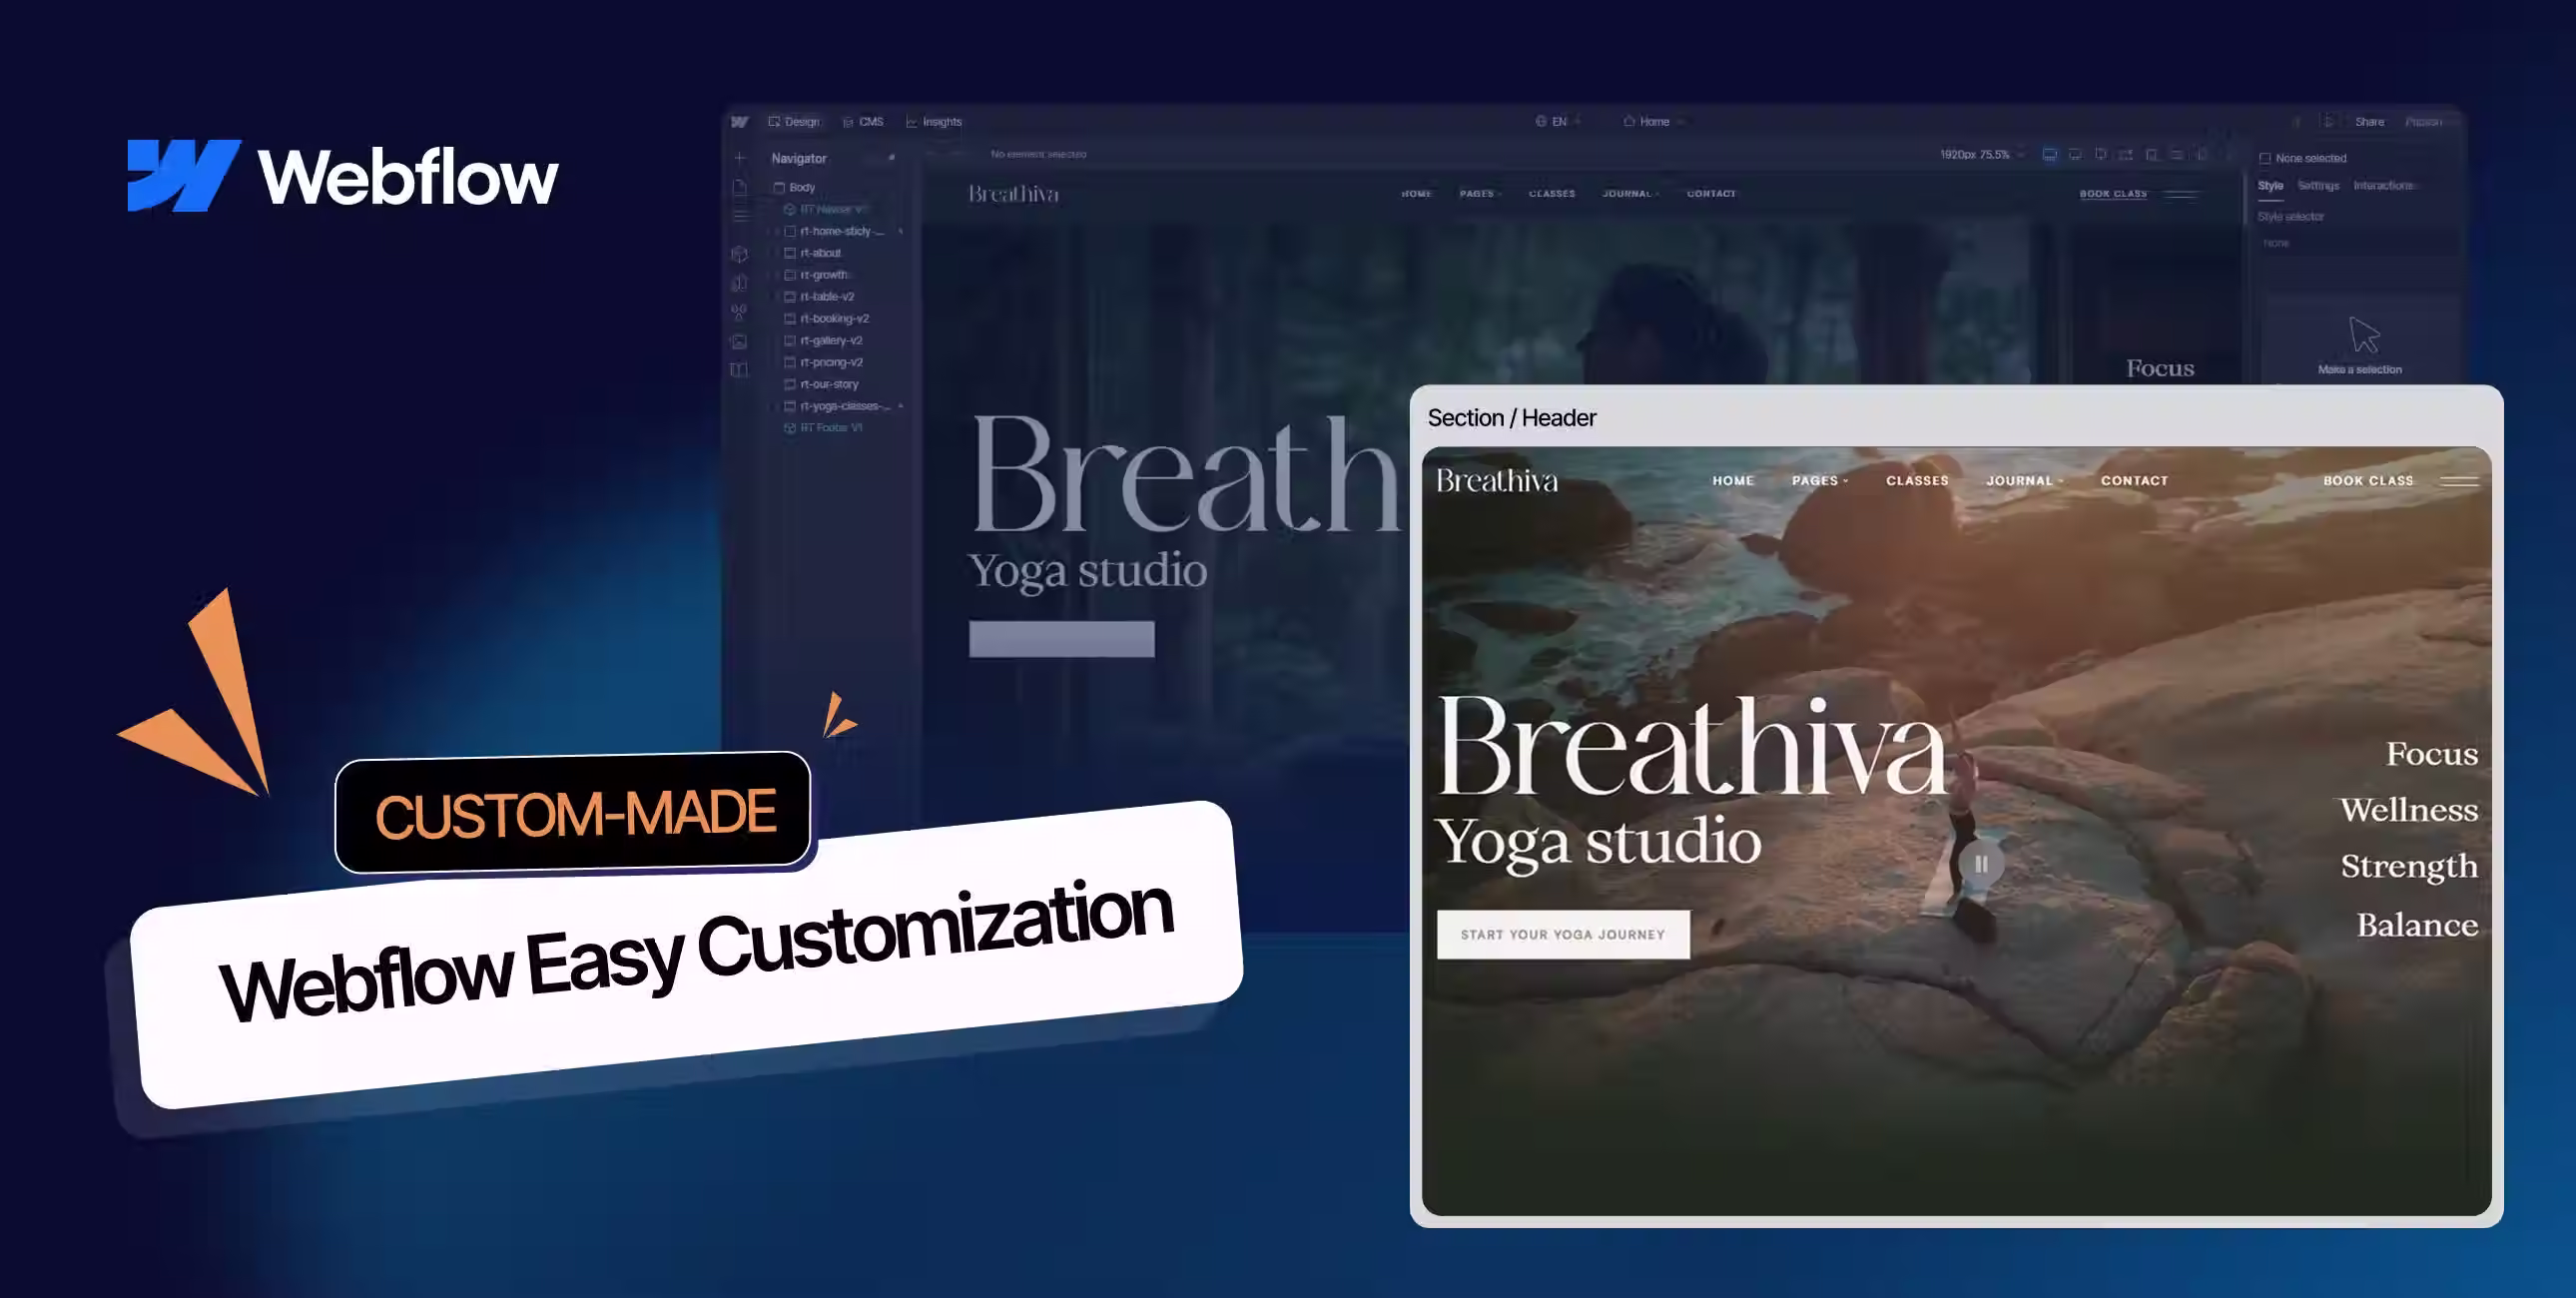Image resolution: width=2576 pixels, height=1298 pixels.
Task: Select rt-pricing-v2 in the Navigator tree
Action: 823,363
